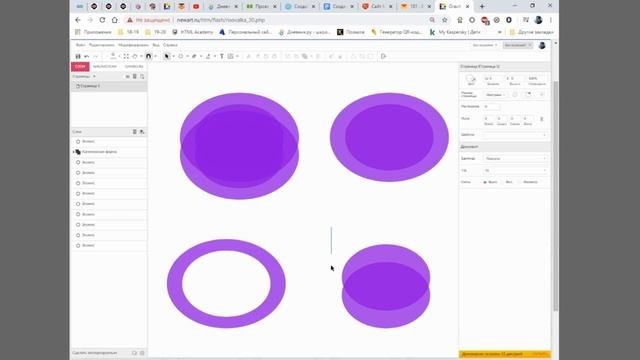Bookmark the page with the star icon
The image size is (640, 360).
(x=444, y=20)
